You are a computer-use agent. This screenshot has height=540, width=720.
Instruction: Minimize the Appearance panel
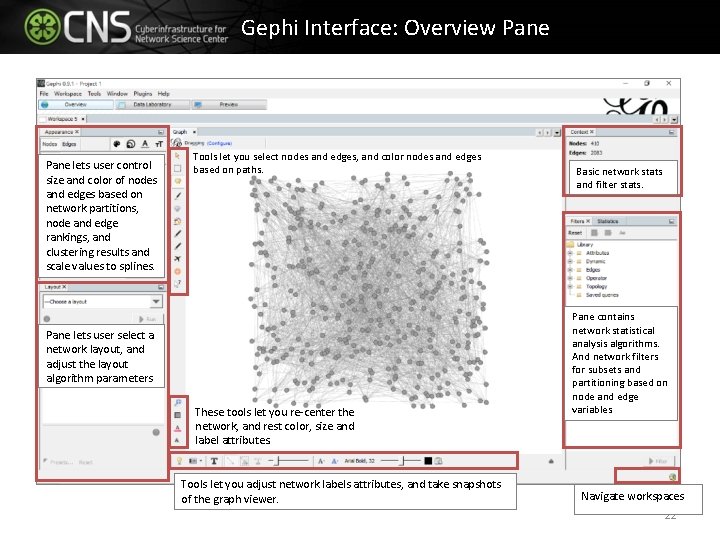click(161, 132)
